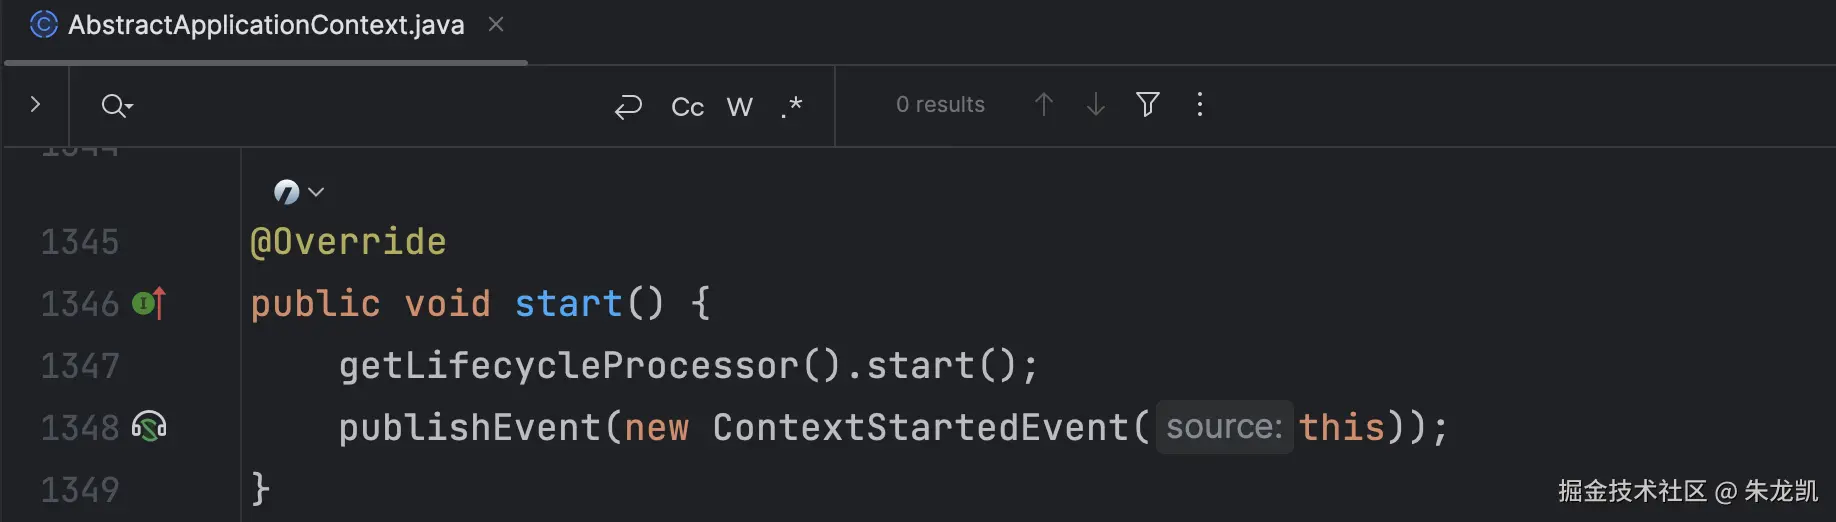This screenshot has height=522, width=1836.
Task: Open the search filter funnel options
Action: pyautogui.click(x=1147, y=104)
